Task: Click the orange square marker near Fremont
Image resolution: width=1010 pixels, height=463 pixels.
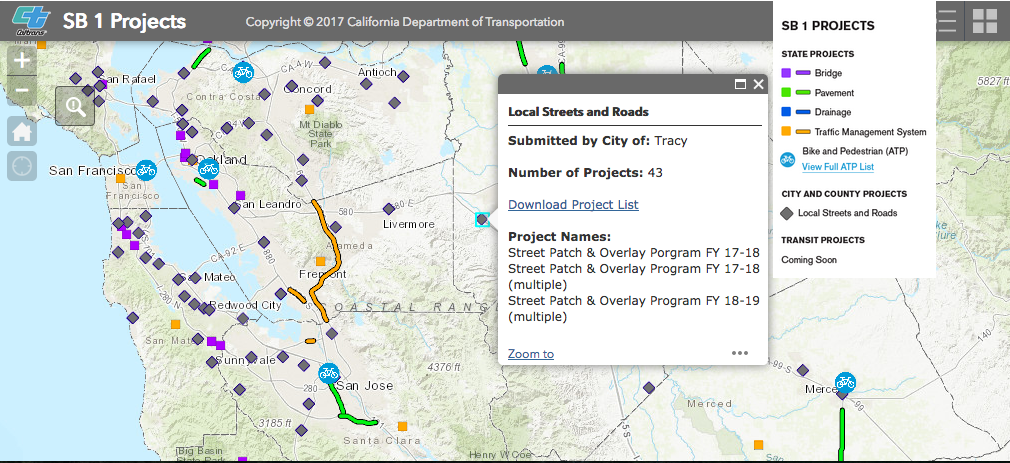Action: coord(320,261)
